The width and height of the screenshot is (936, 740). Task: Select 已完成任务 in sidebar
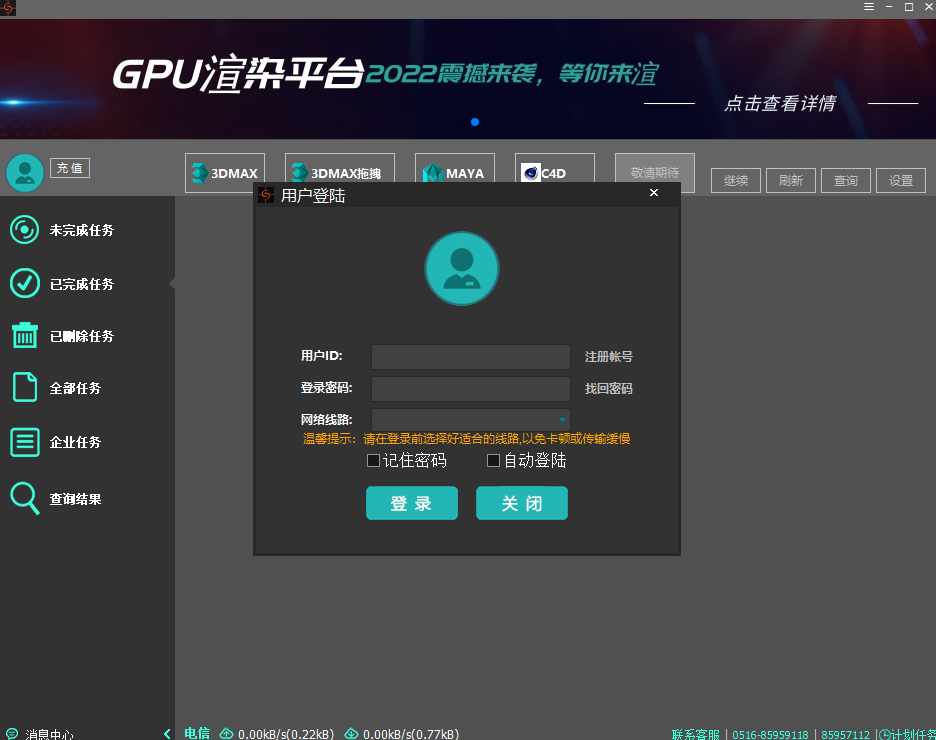point(82,284)
